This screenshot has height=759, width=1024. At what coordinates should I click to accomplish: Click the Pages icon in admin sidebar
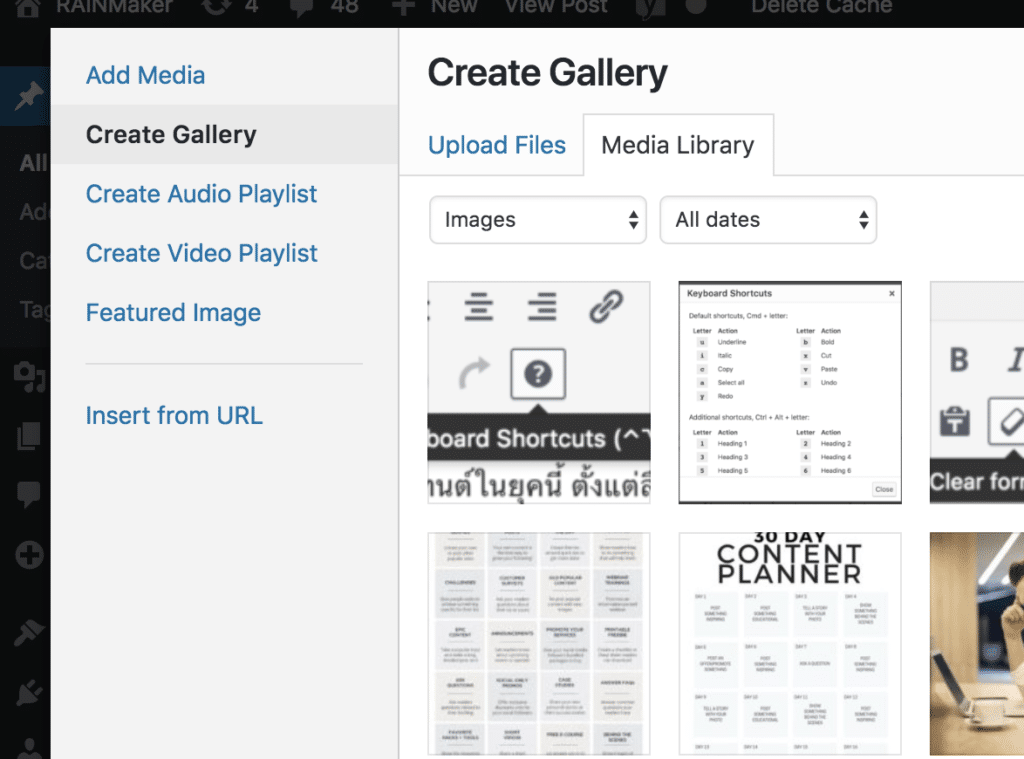pyautogui.click(x=28, y=435)
